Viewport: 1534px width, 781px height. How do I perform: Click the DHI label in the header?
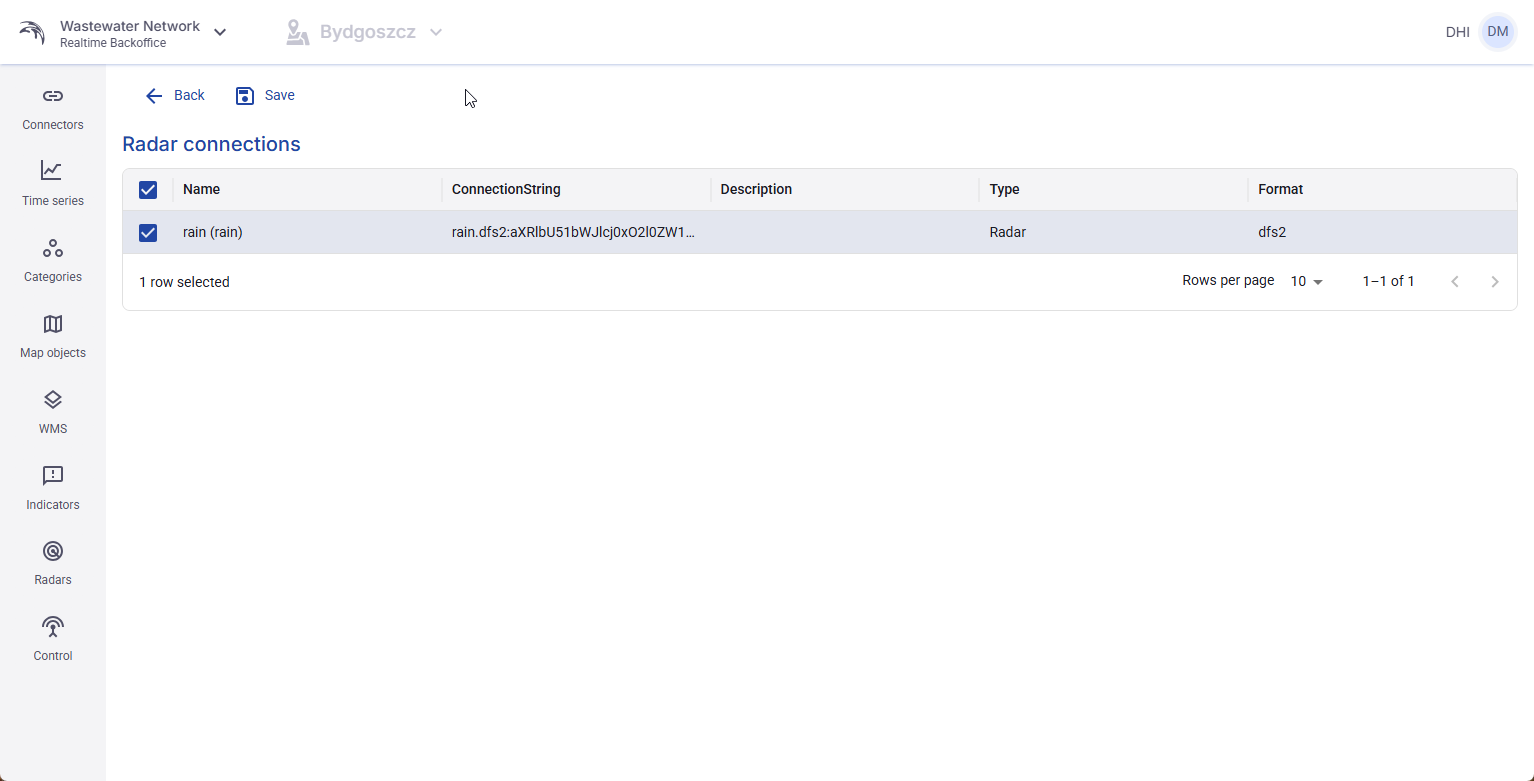click(1457, 32)
